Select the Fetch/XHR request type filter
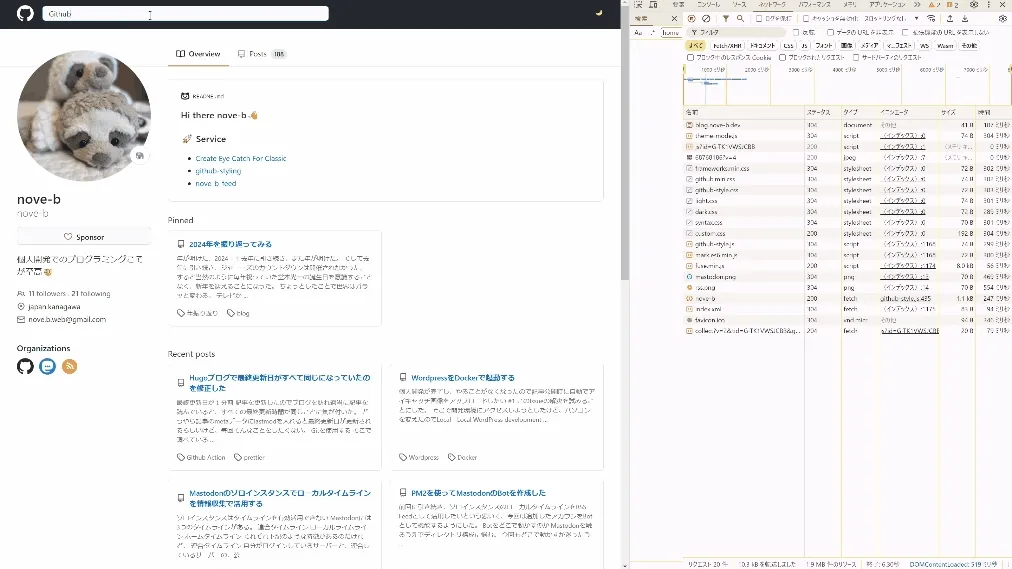The image size is (1012, 569). tap(727, 45)
